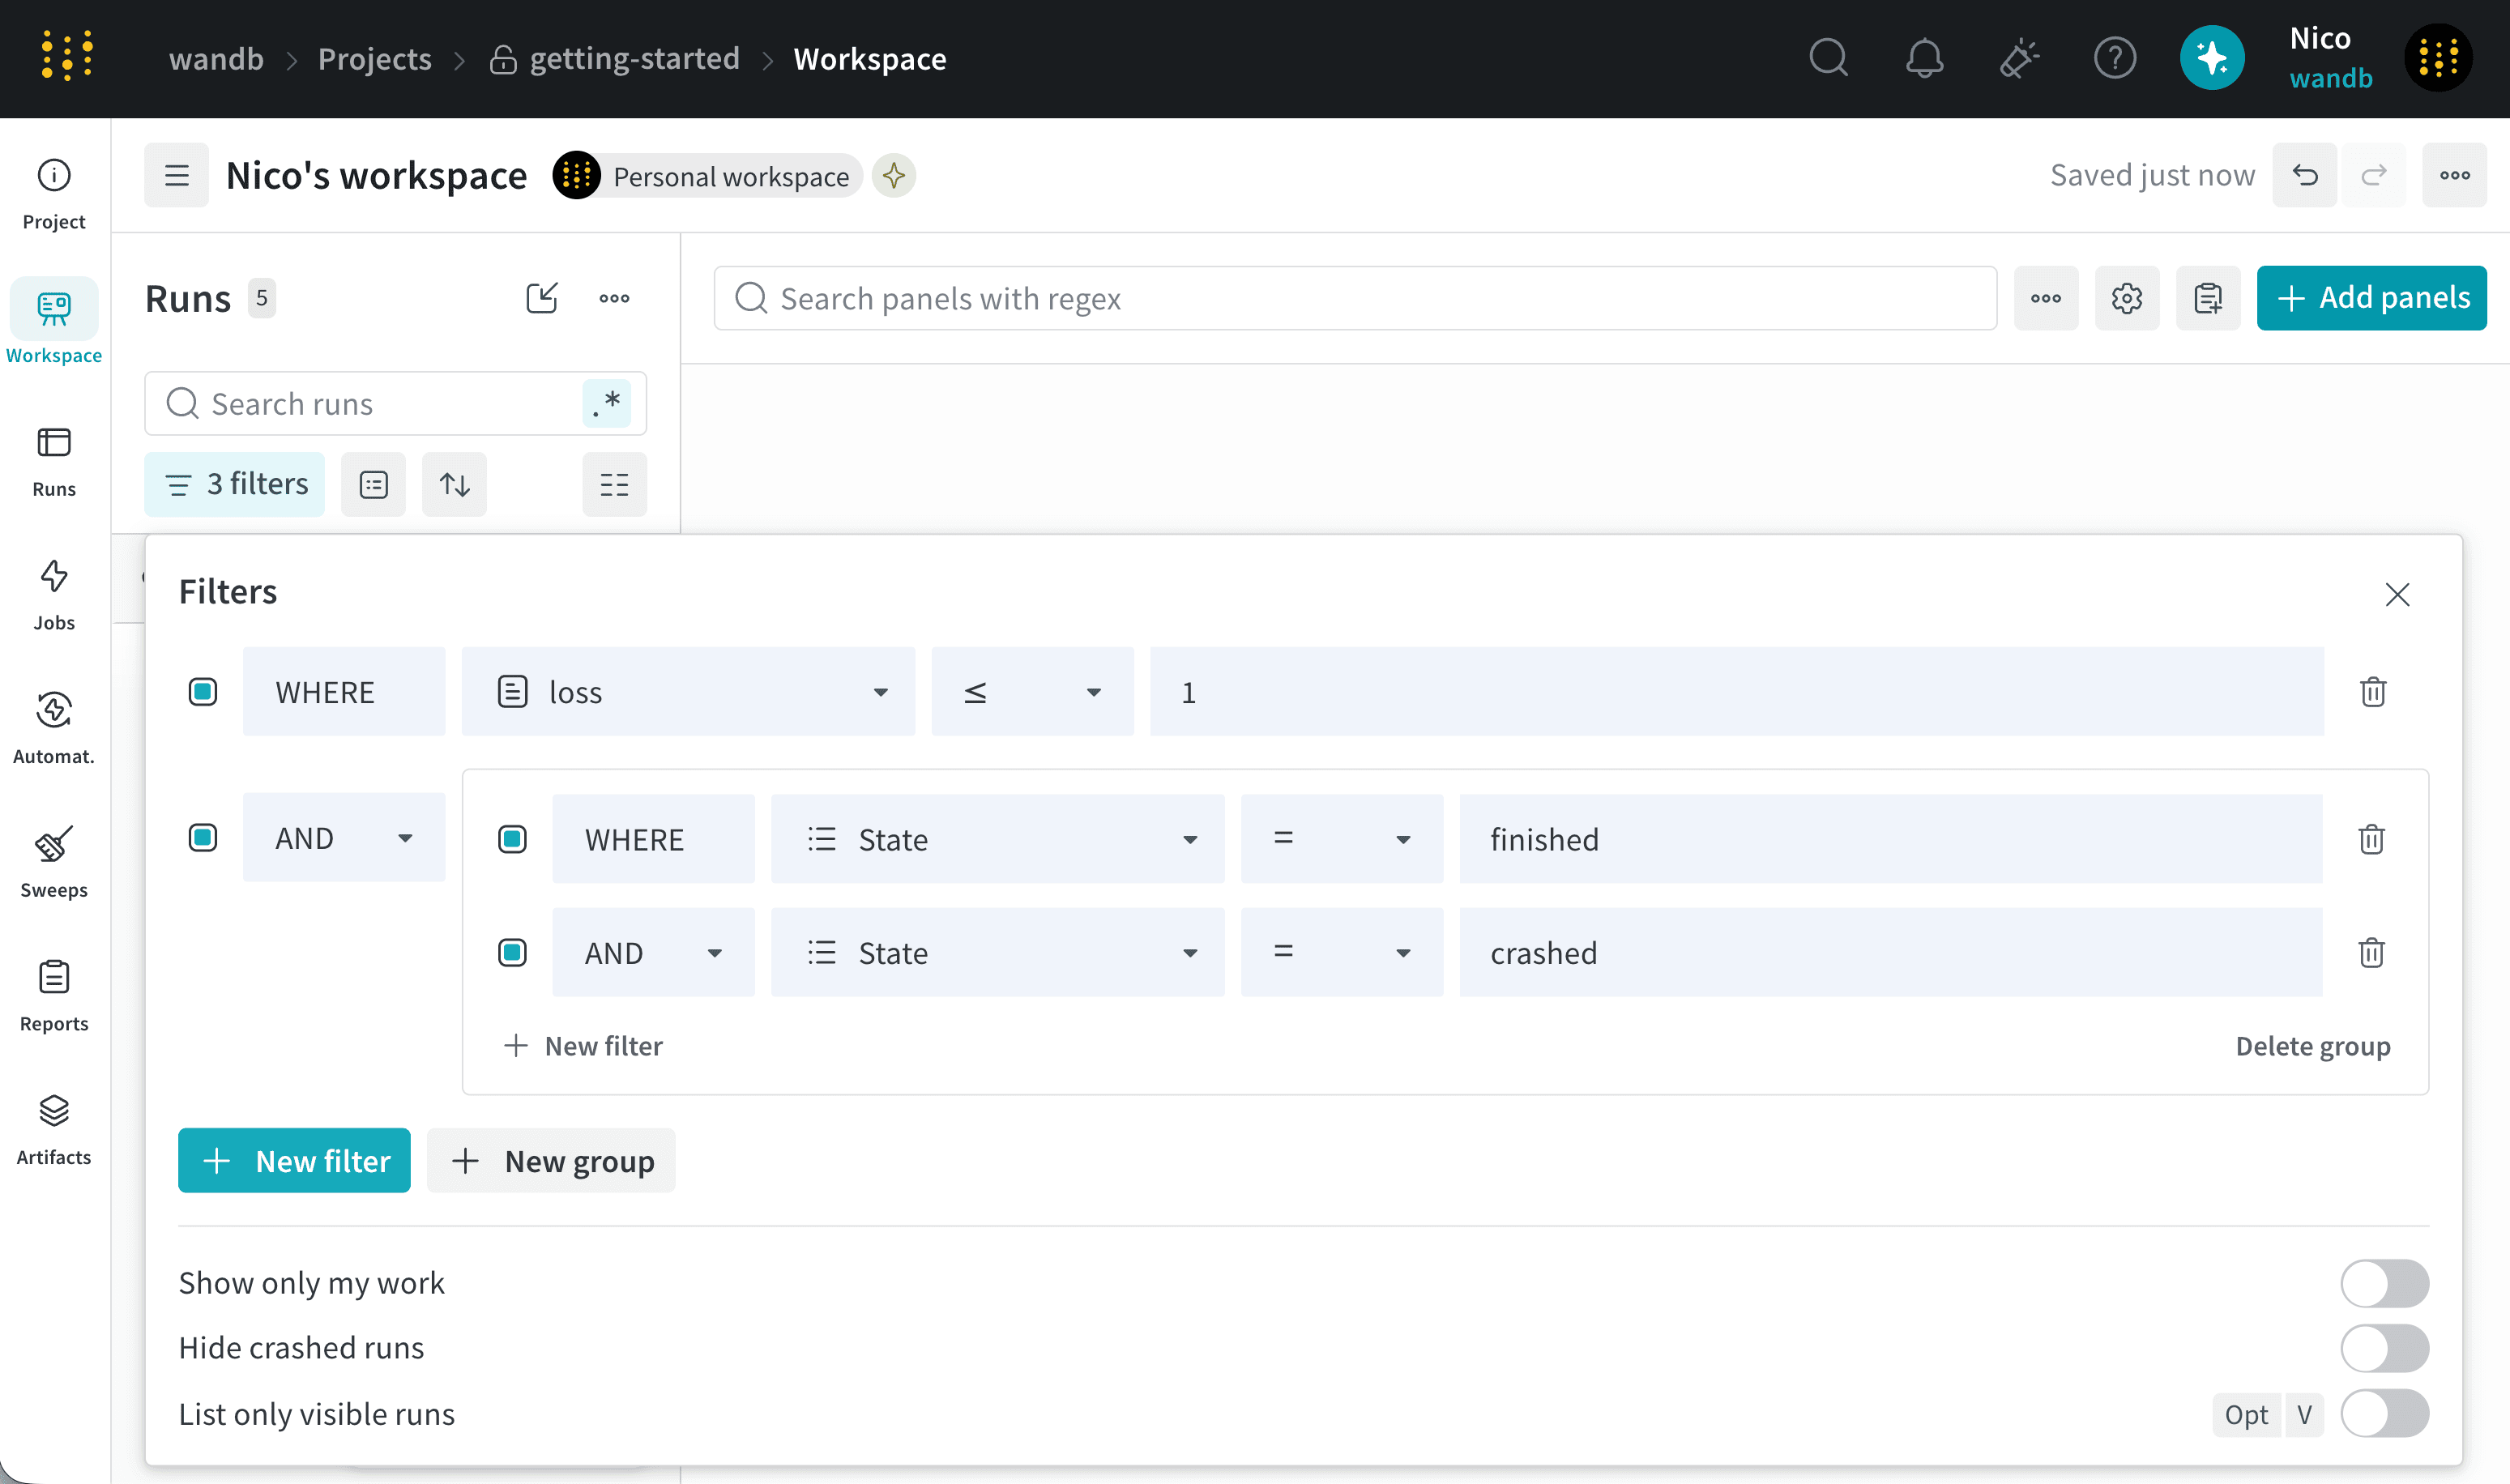Open the sort runs icon button

pos(455,485)
